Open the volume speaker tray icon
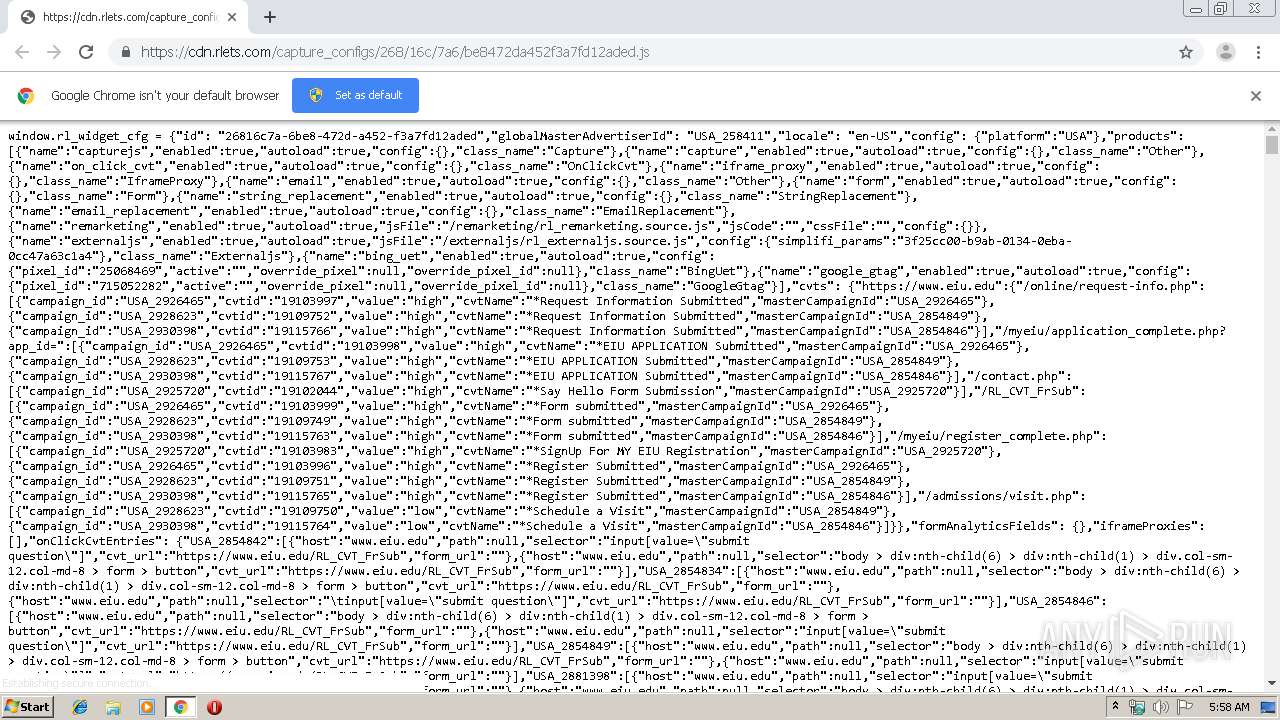This screenshot has height=720, width=1280. click(1161, 707)
